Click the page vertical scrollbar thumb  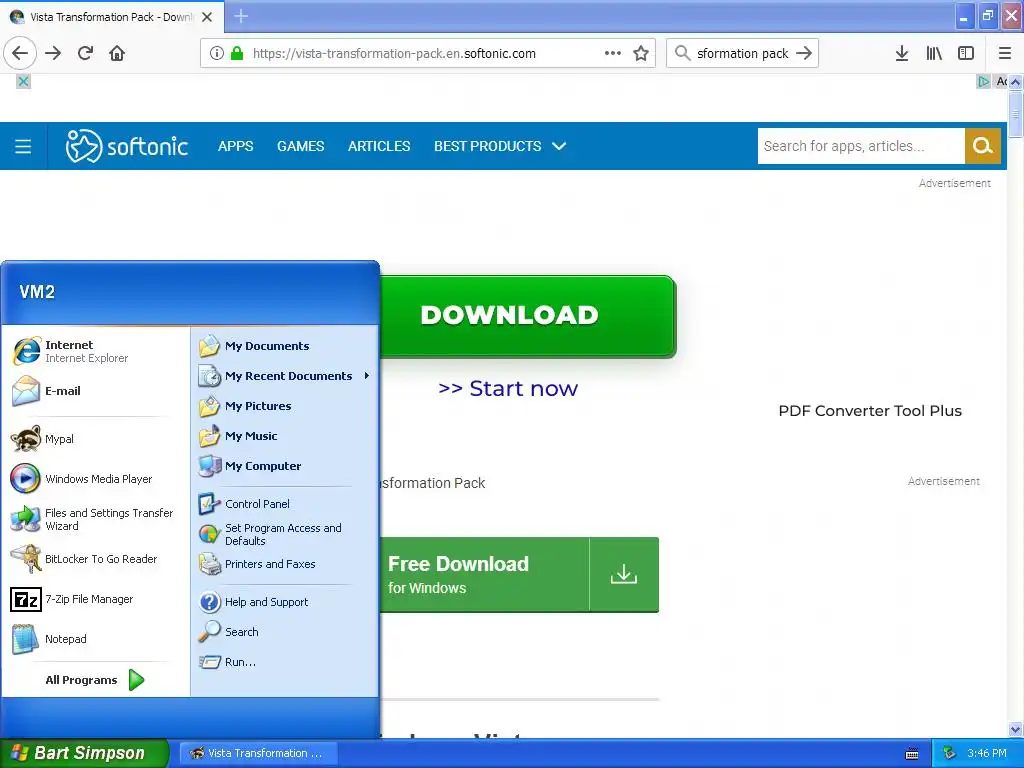[x=1015, y=116]
